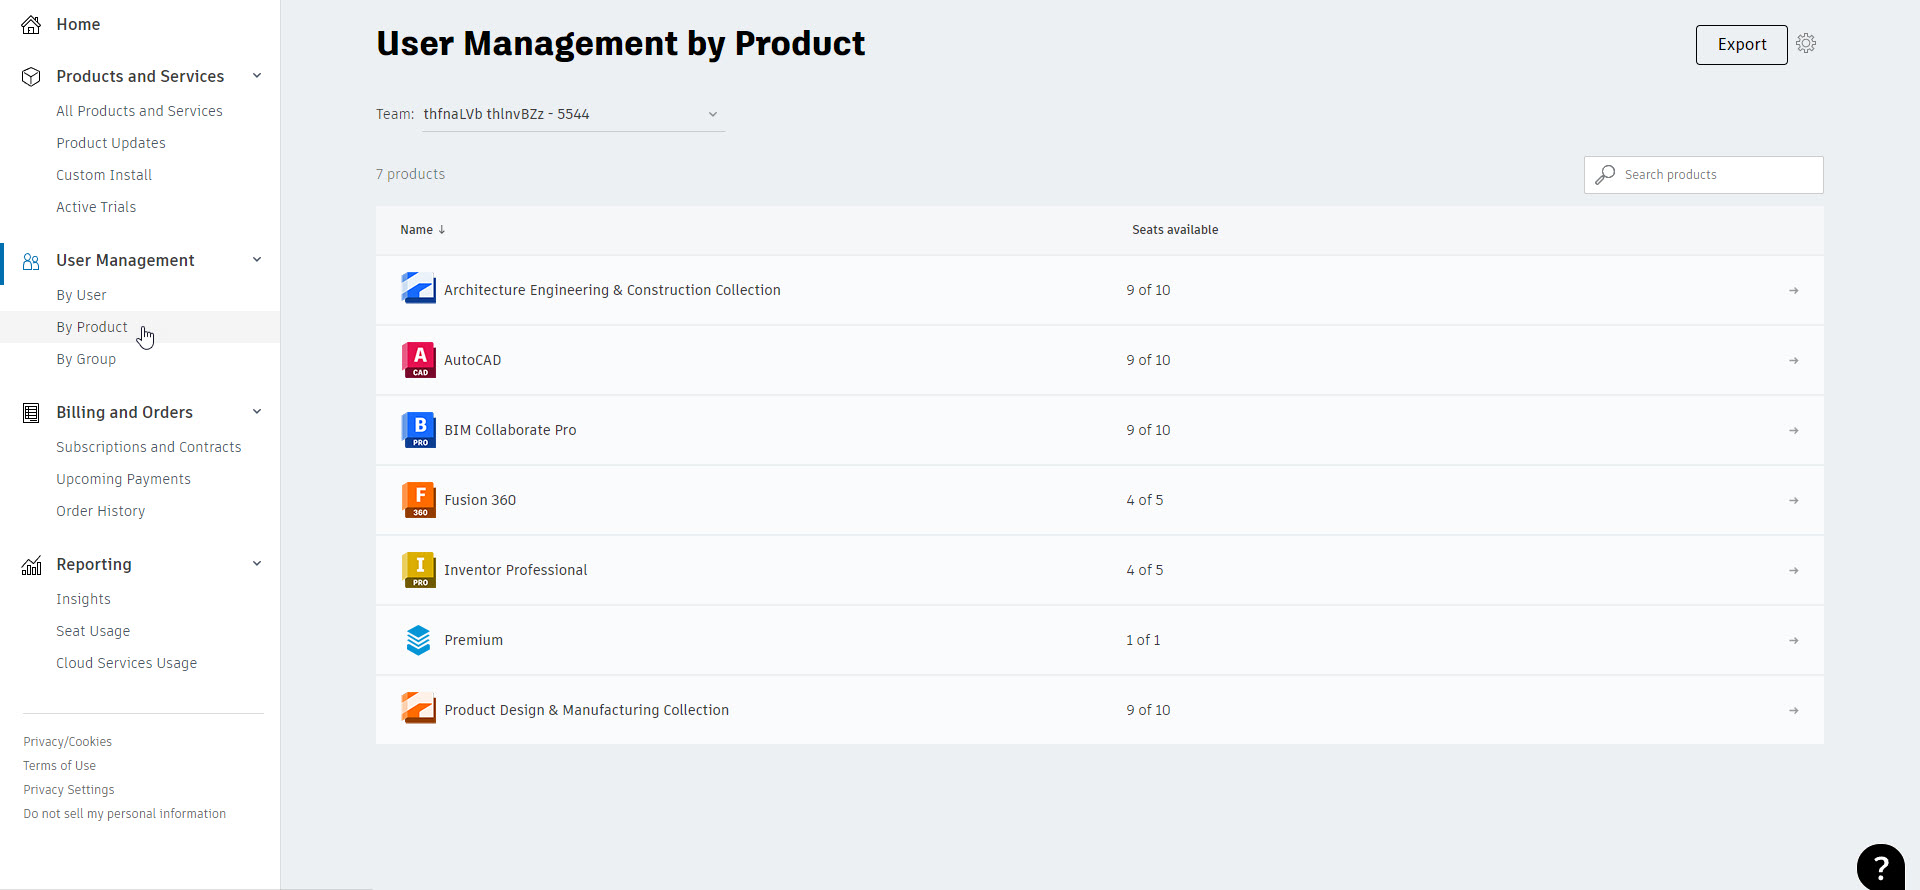Open the Privacy Settings link

[x=69, y=790]
